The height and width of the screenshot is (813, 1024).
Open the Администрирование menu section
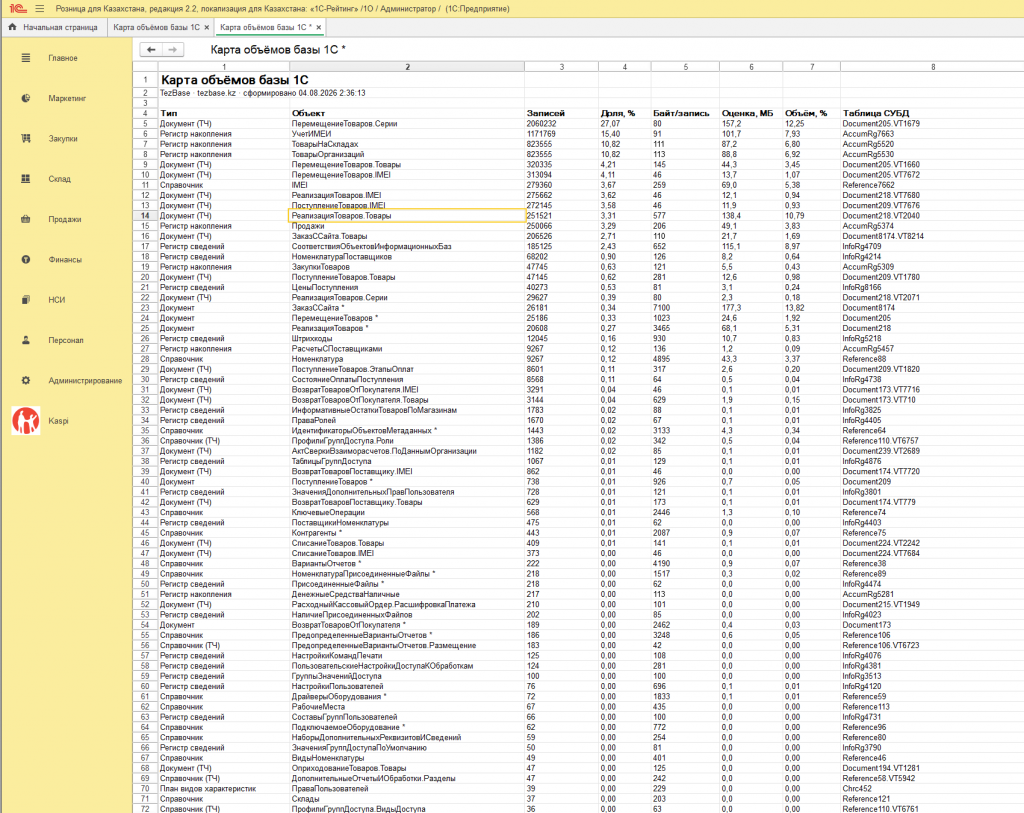coord(85,380)
